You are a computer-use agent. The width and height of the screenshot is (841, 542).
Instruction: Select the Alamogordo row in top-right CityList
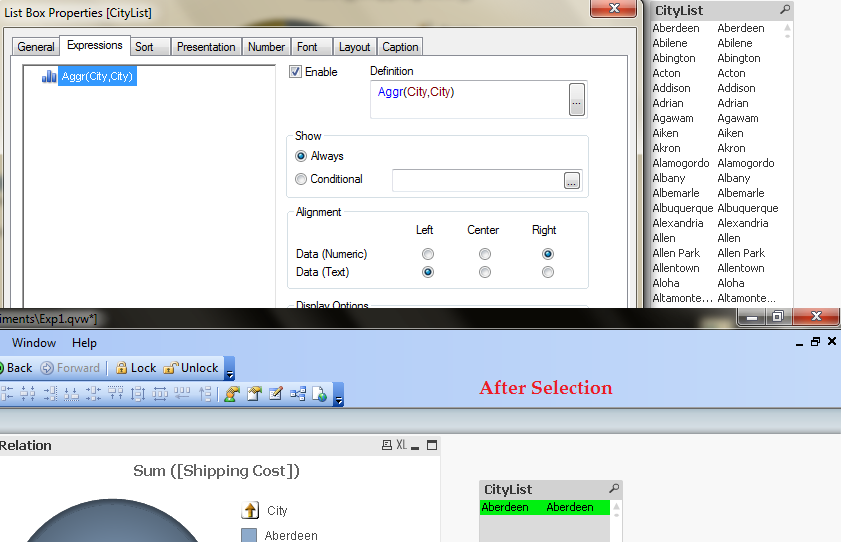pos(715,163)
